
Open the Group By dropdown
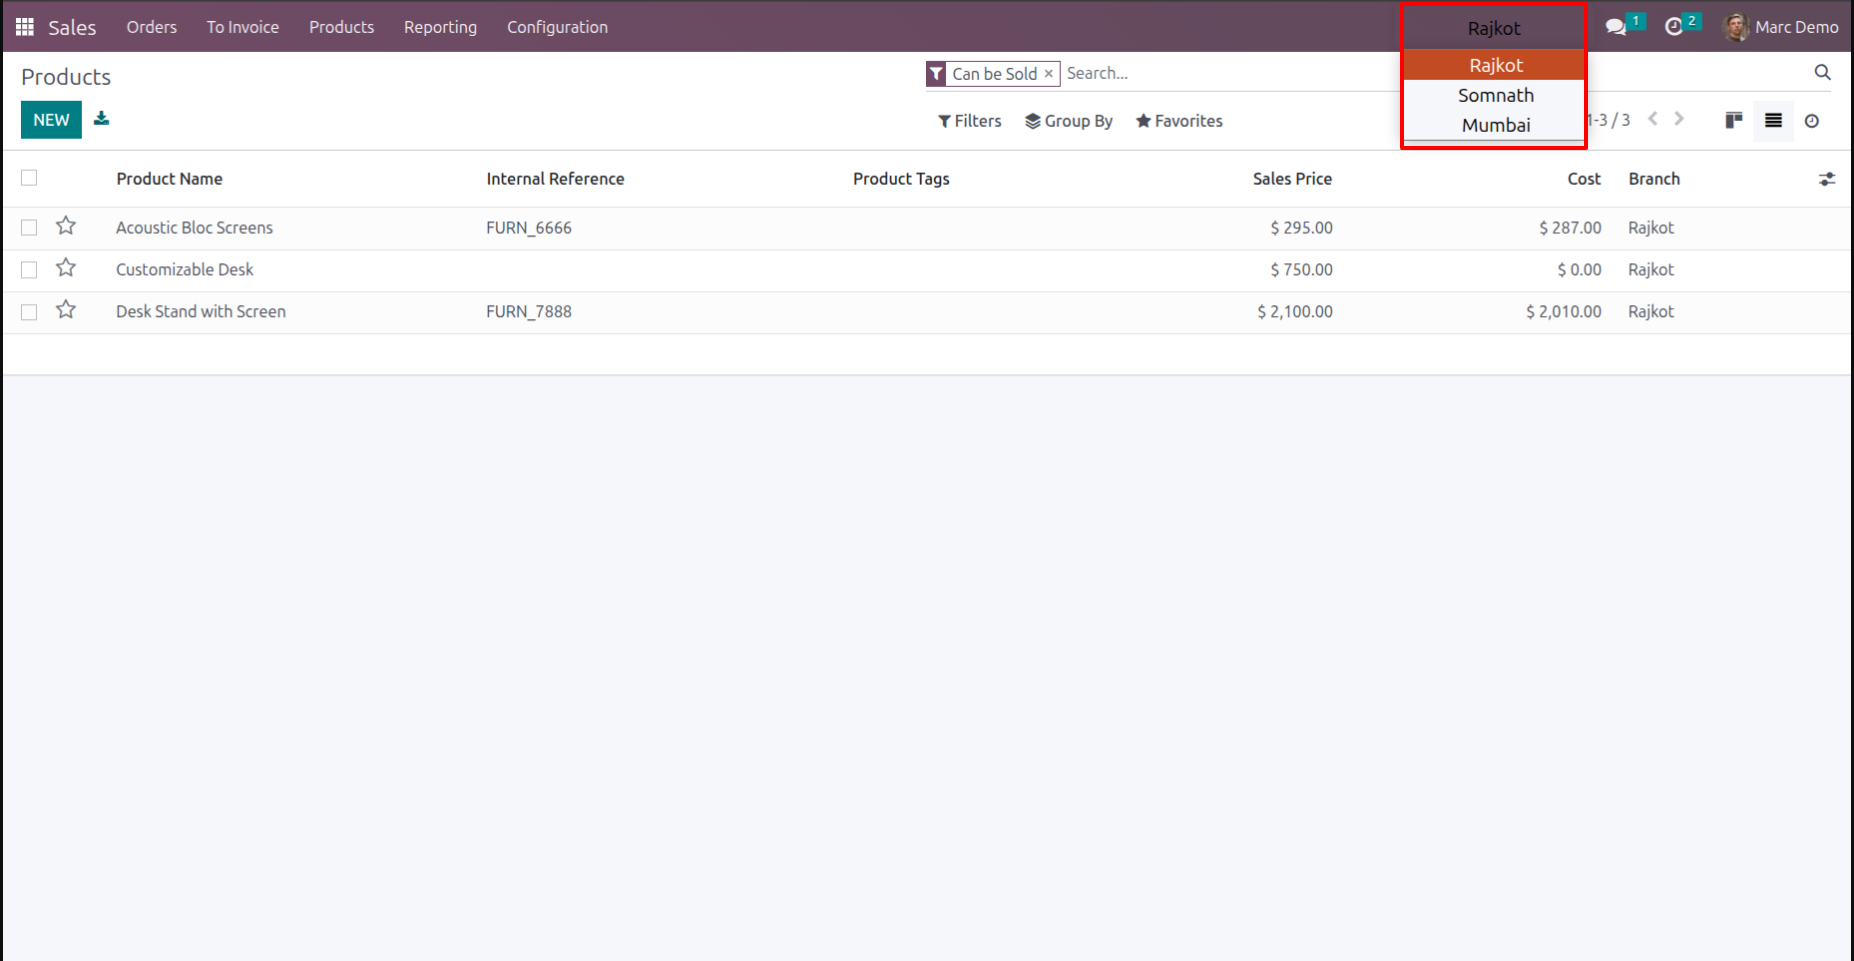tap(1068, 121)
